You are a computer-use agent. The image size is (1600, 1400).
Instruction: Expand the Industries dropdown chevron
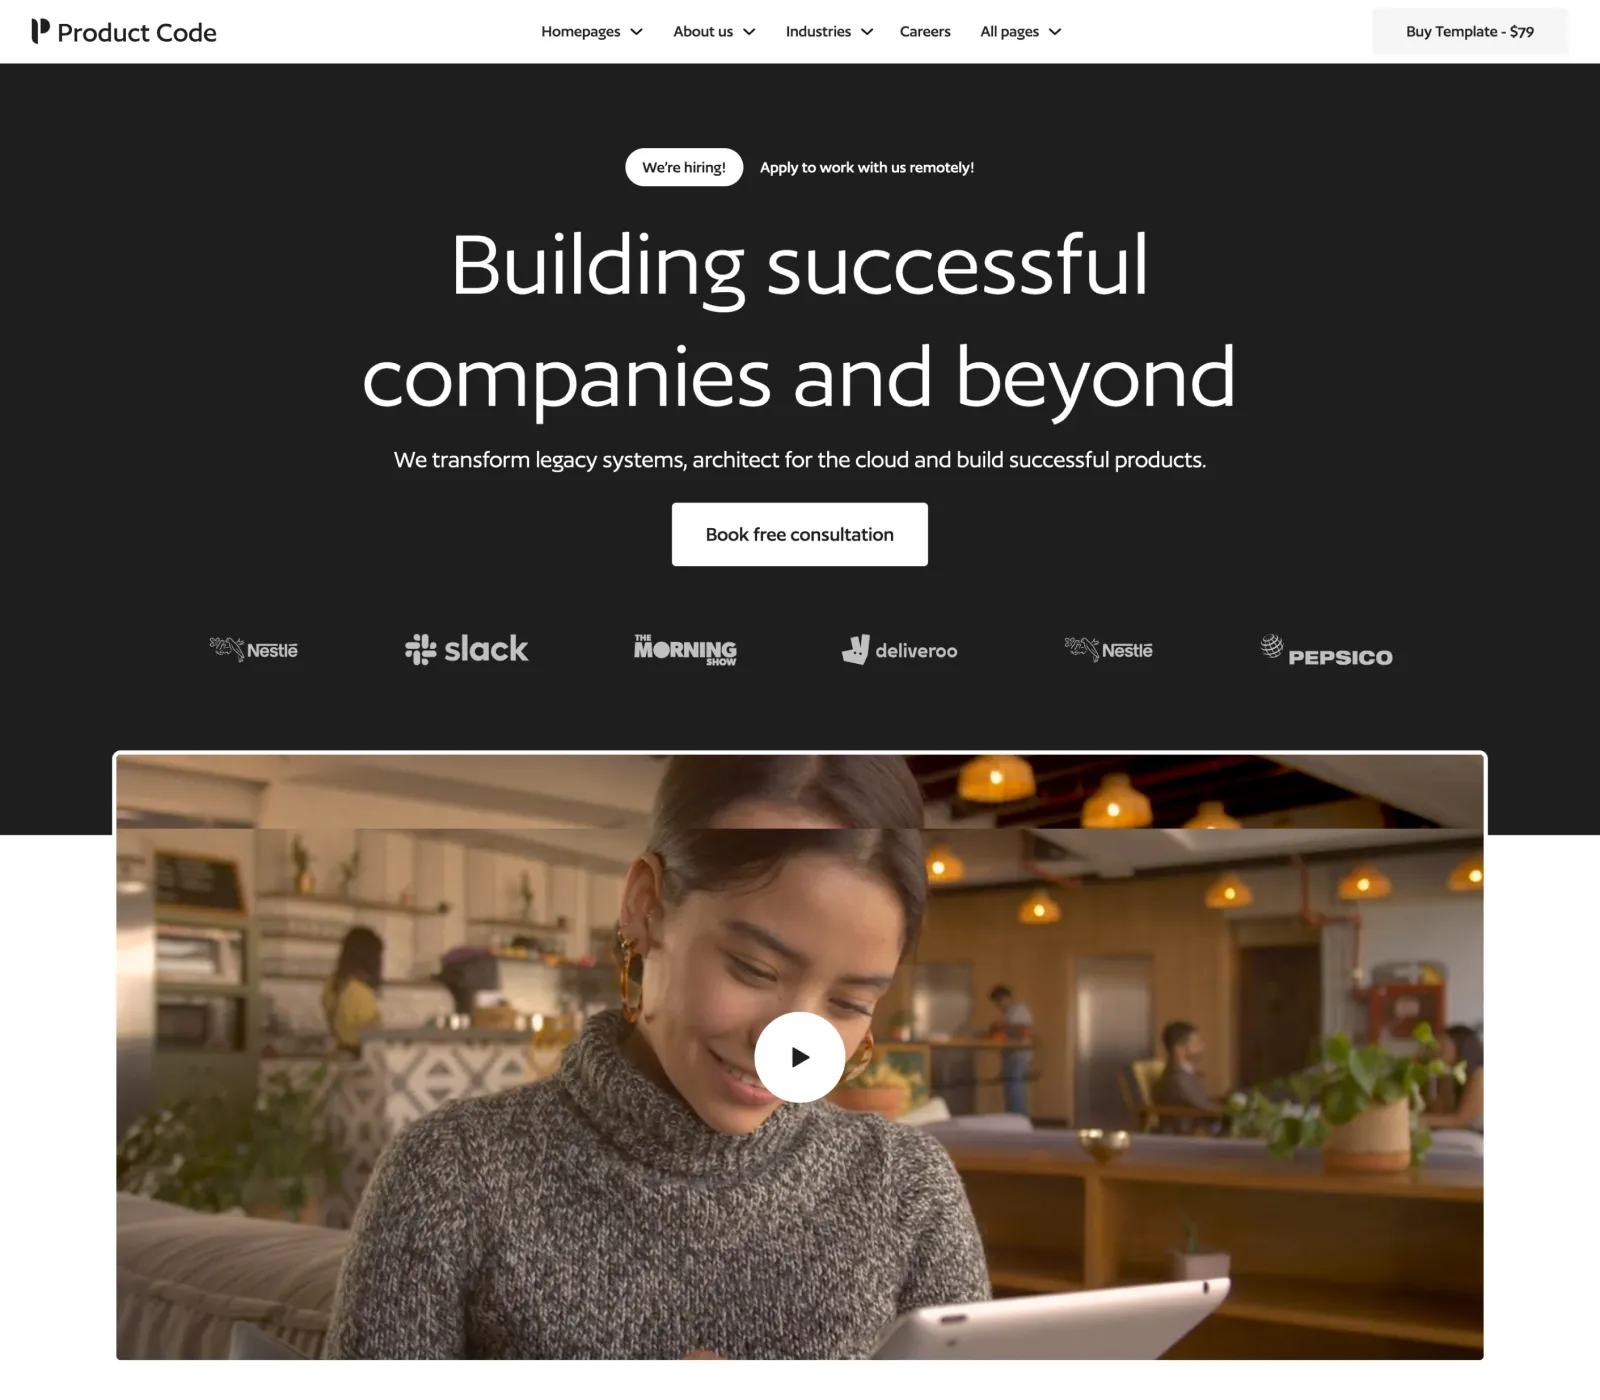(867, 32)
